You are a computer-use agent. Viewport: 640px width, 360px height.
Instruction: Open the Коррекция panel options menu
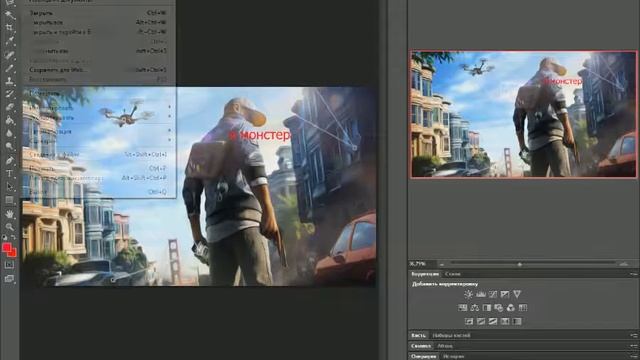pos(633,274)
